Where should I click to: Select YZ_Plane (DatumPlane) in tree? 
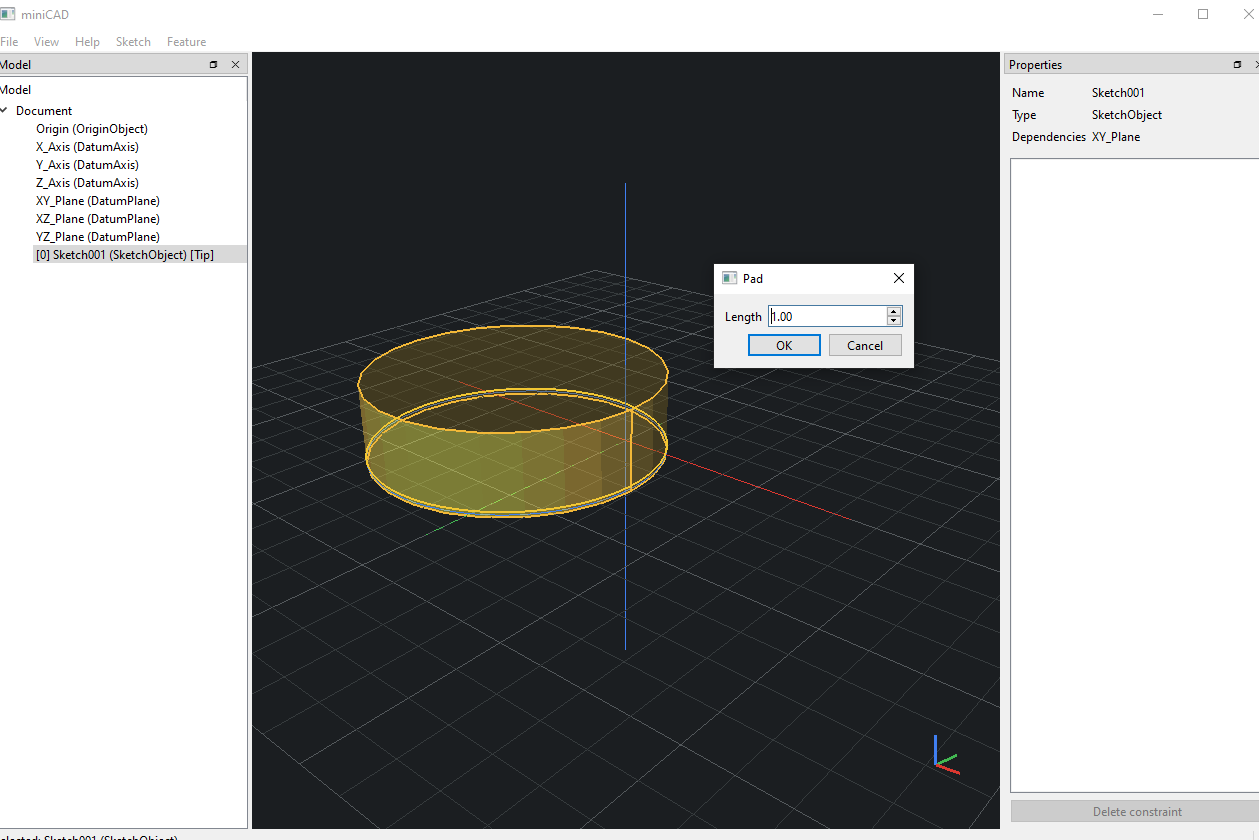pos(98,237)
